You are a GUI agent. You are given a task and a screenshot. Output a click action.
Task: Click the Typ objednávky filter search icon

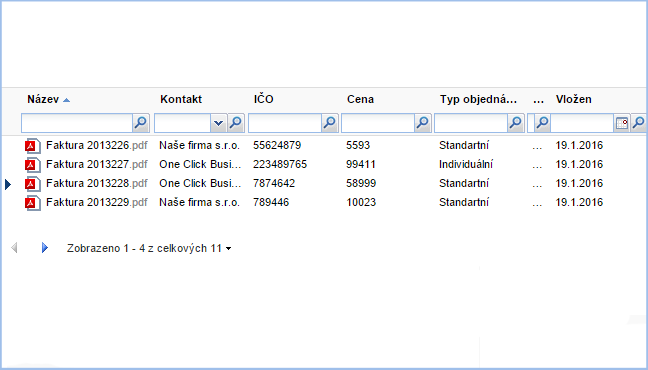coord(515,123)
